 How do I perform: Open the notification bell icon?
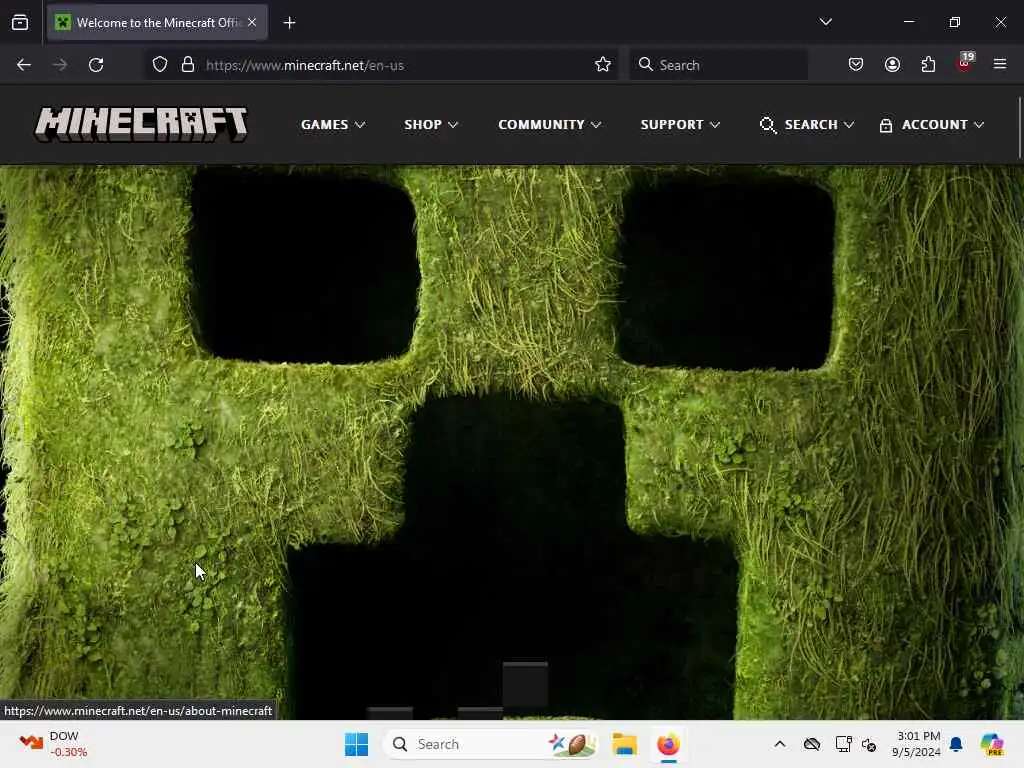click(956, 744)
